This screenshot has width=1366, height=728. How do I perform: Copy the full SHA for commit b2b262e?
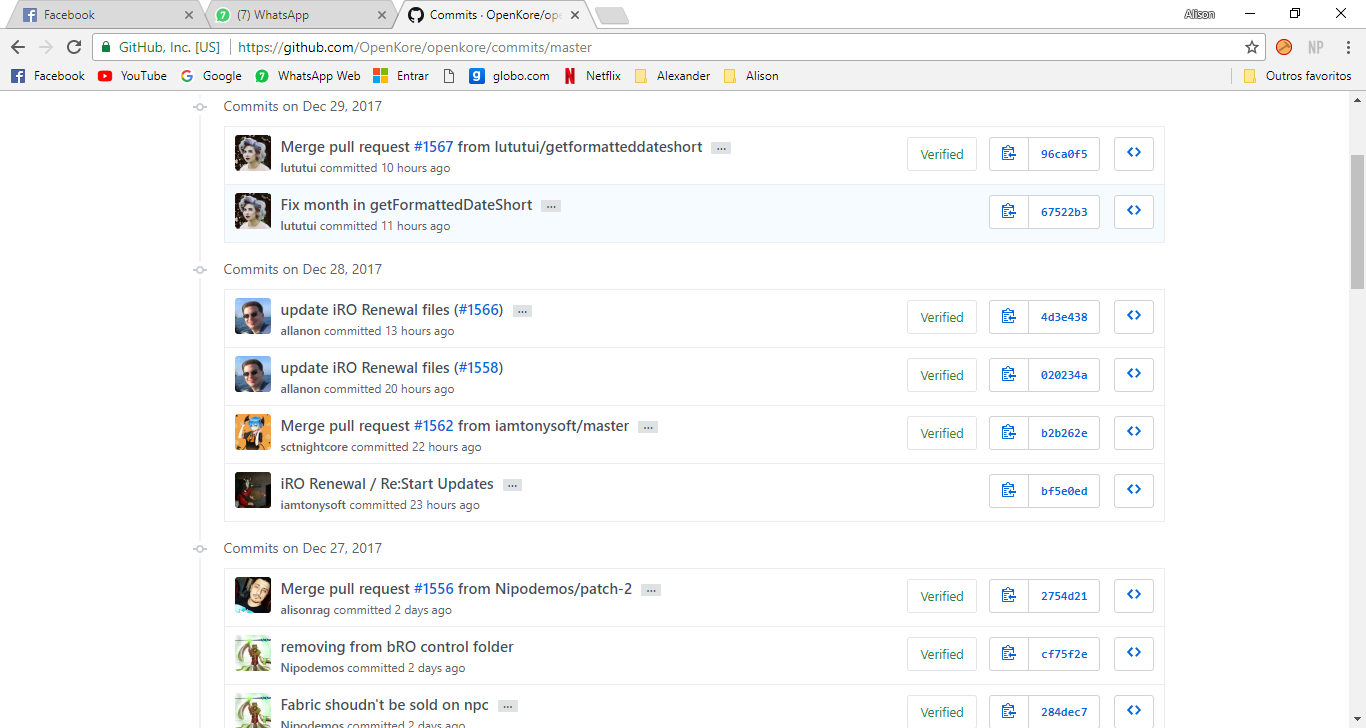tap(1009, 433)
